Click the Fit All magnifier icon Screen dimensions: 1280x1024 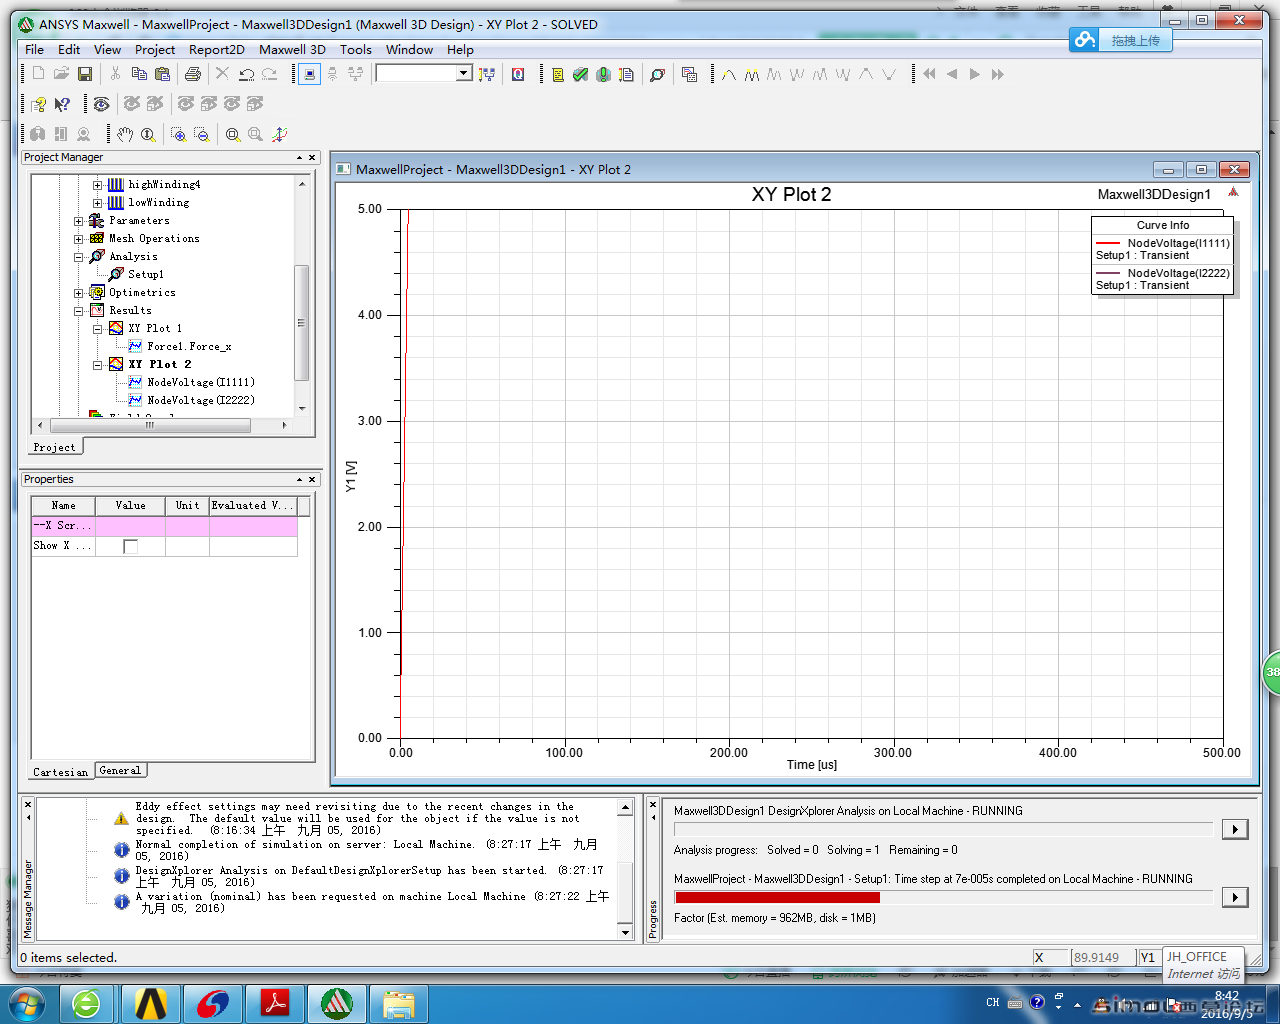coord(233,134)
